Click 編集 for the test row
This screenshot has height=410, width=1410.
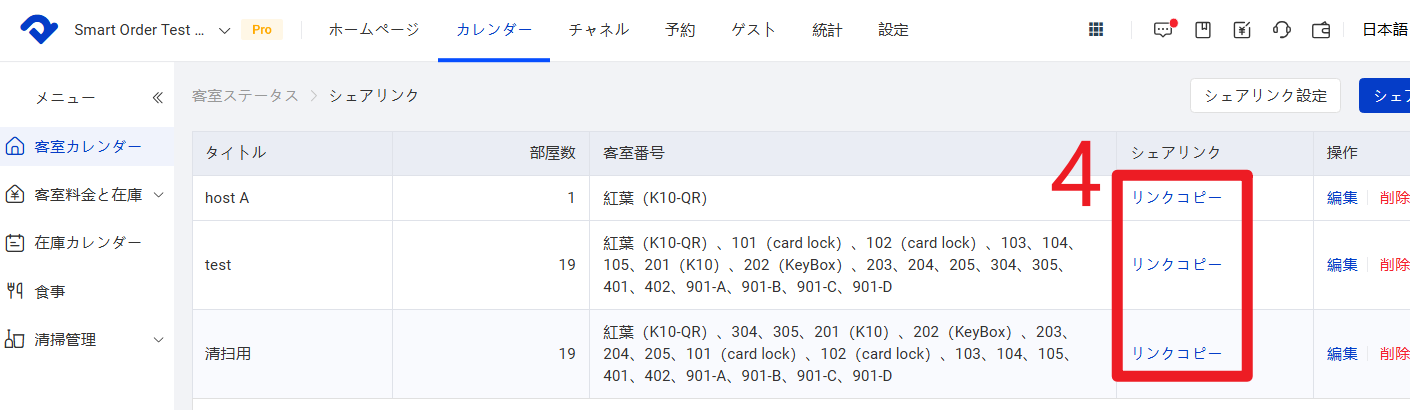pyautogui.click(x=1342, y=265)
